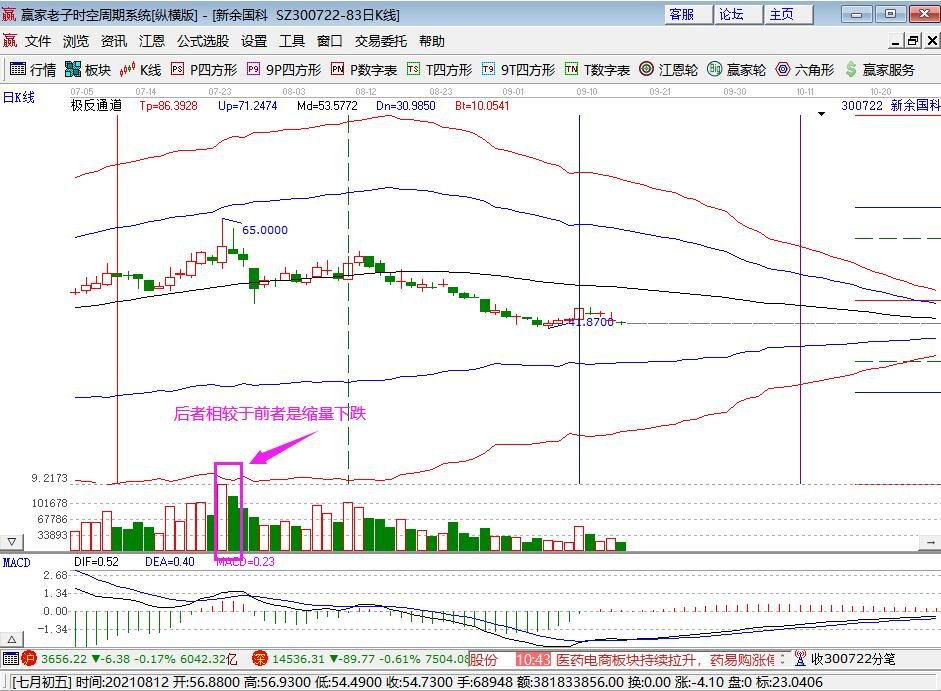
Task: Click the Shanghai index 沪 icon in the status bar
Action: 29,659
